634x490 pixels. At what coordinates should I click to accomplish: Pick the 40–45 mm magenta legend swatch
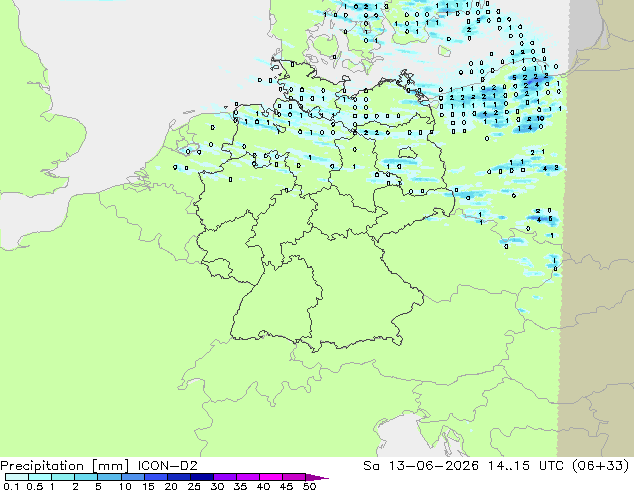271,477
